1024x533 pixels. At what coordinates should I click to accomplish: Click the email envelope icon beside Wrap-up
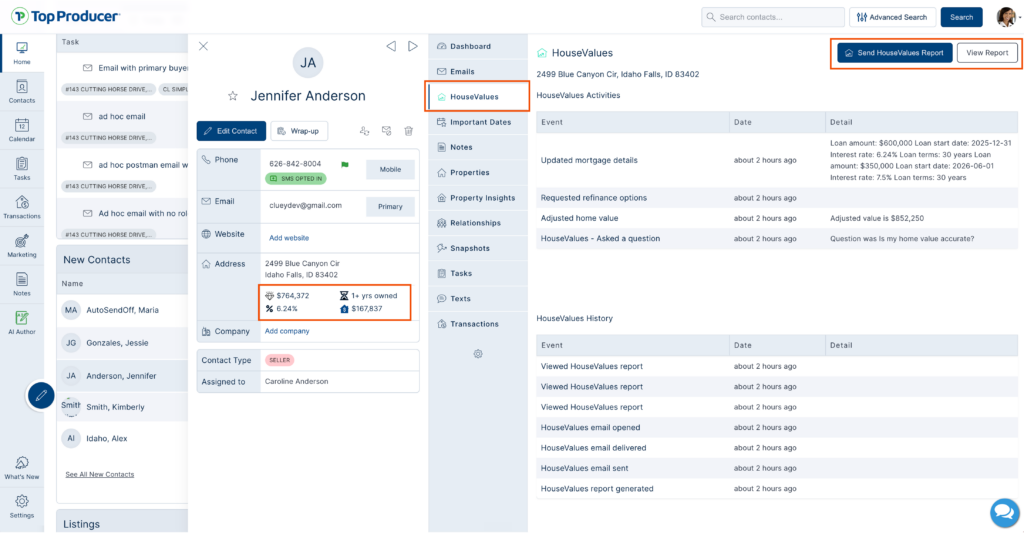[x=387, y=131]
